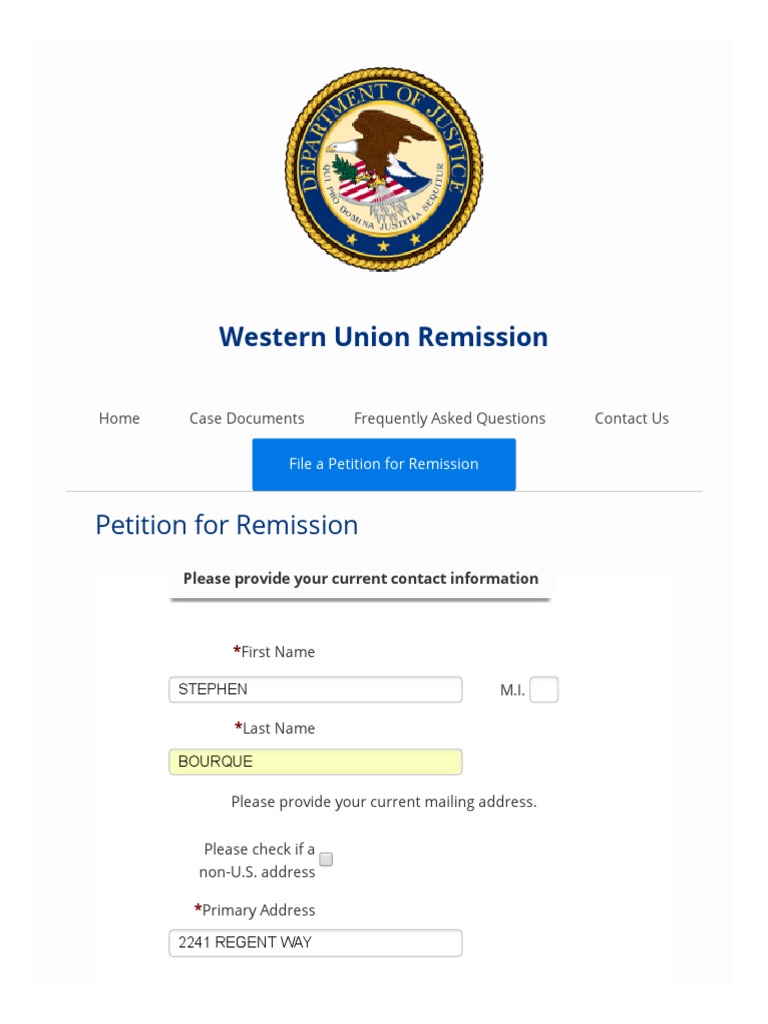Navigate to Contact Us
This screenshot has width=768, height=1024.
[x=631, y=418]
